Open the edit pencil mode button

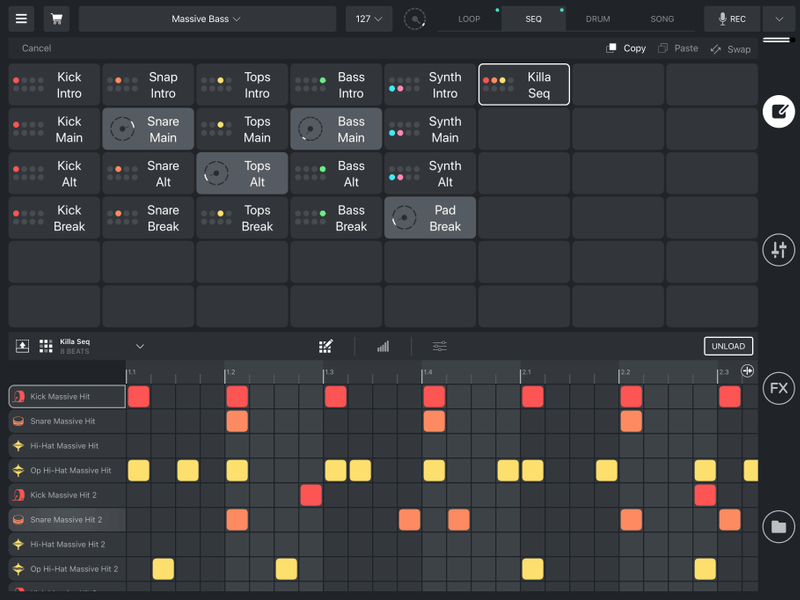779,112
